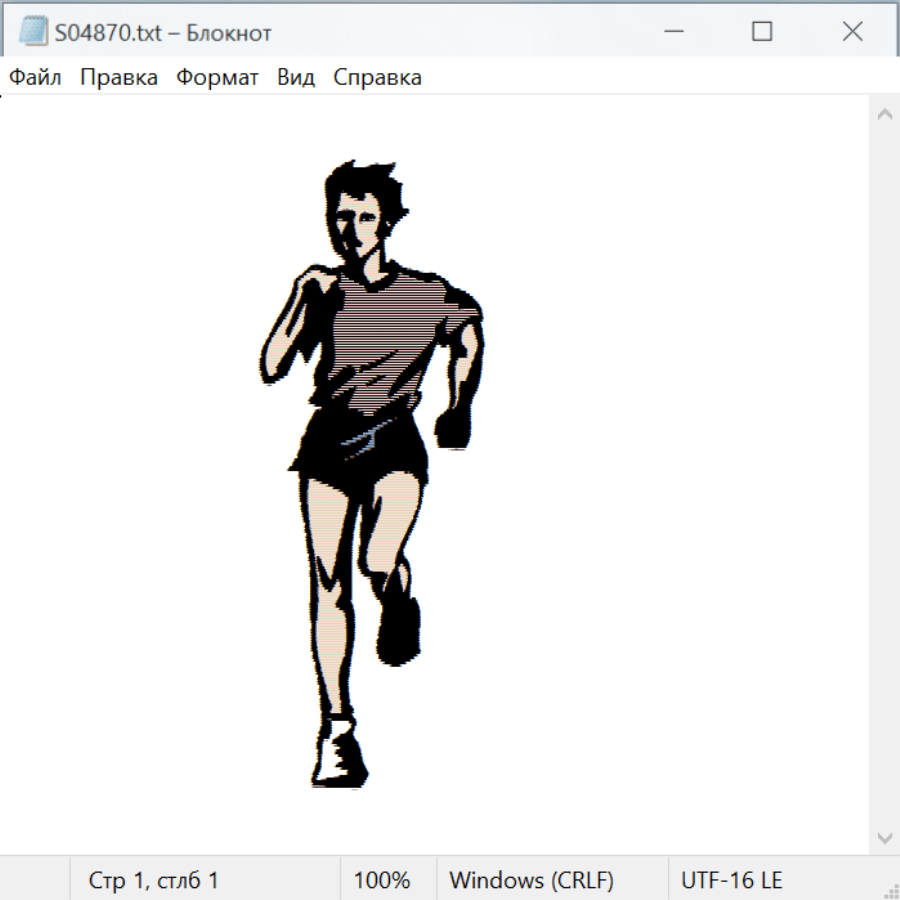
Task: Click the Стр 1, стлб 1 status field
Action: point(154,881)
